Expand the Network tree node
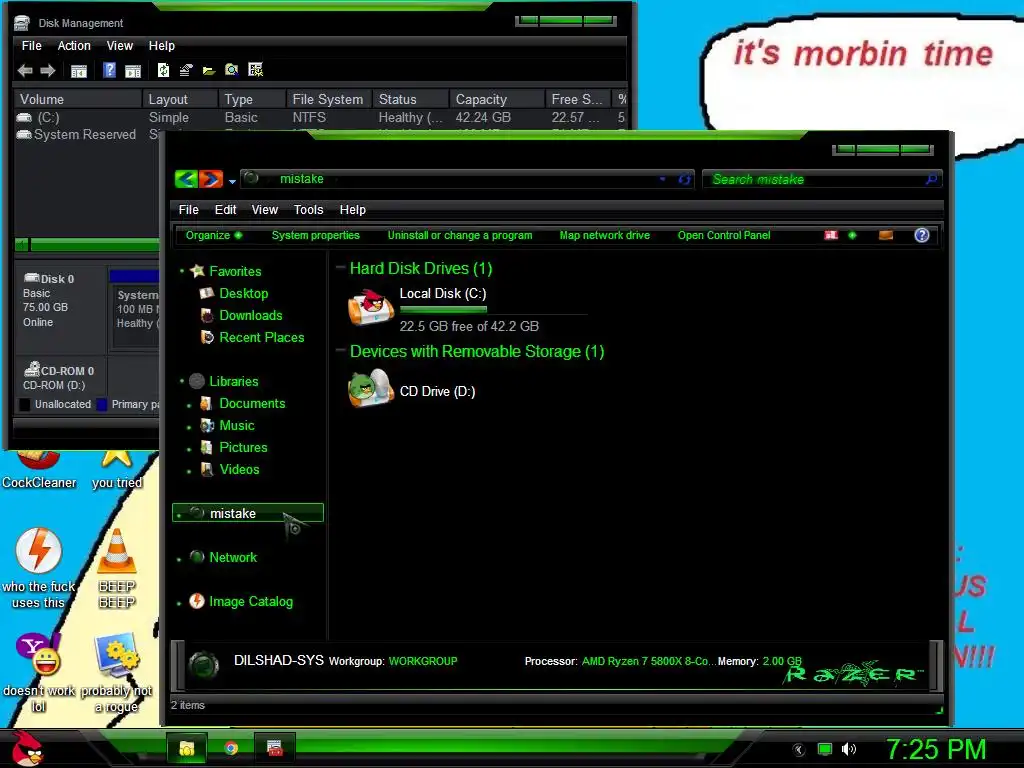Image resolution: width=1024 pixels, height=768 pixels. (179, 558)
